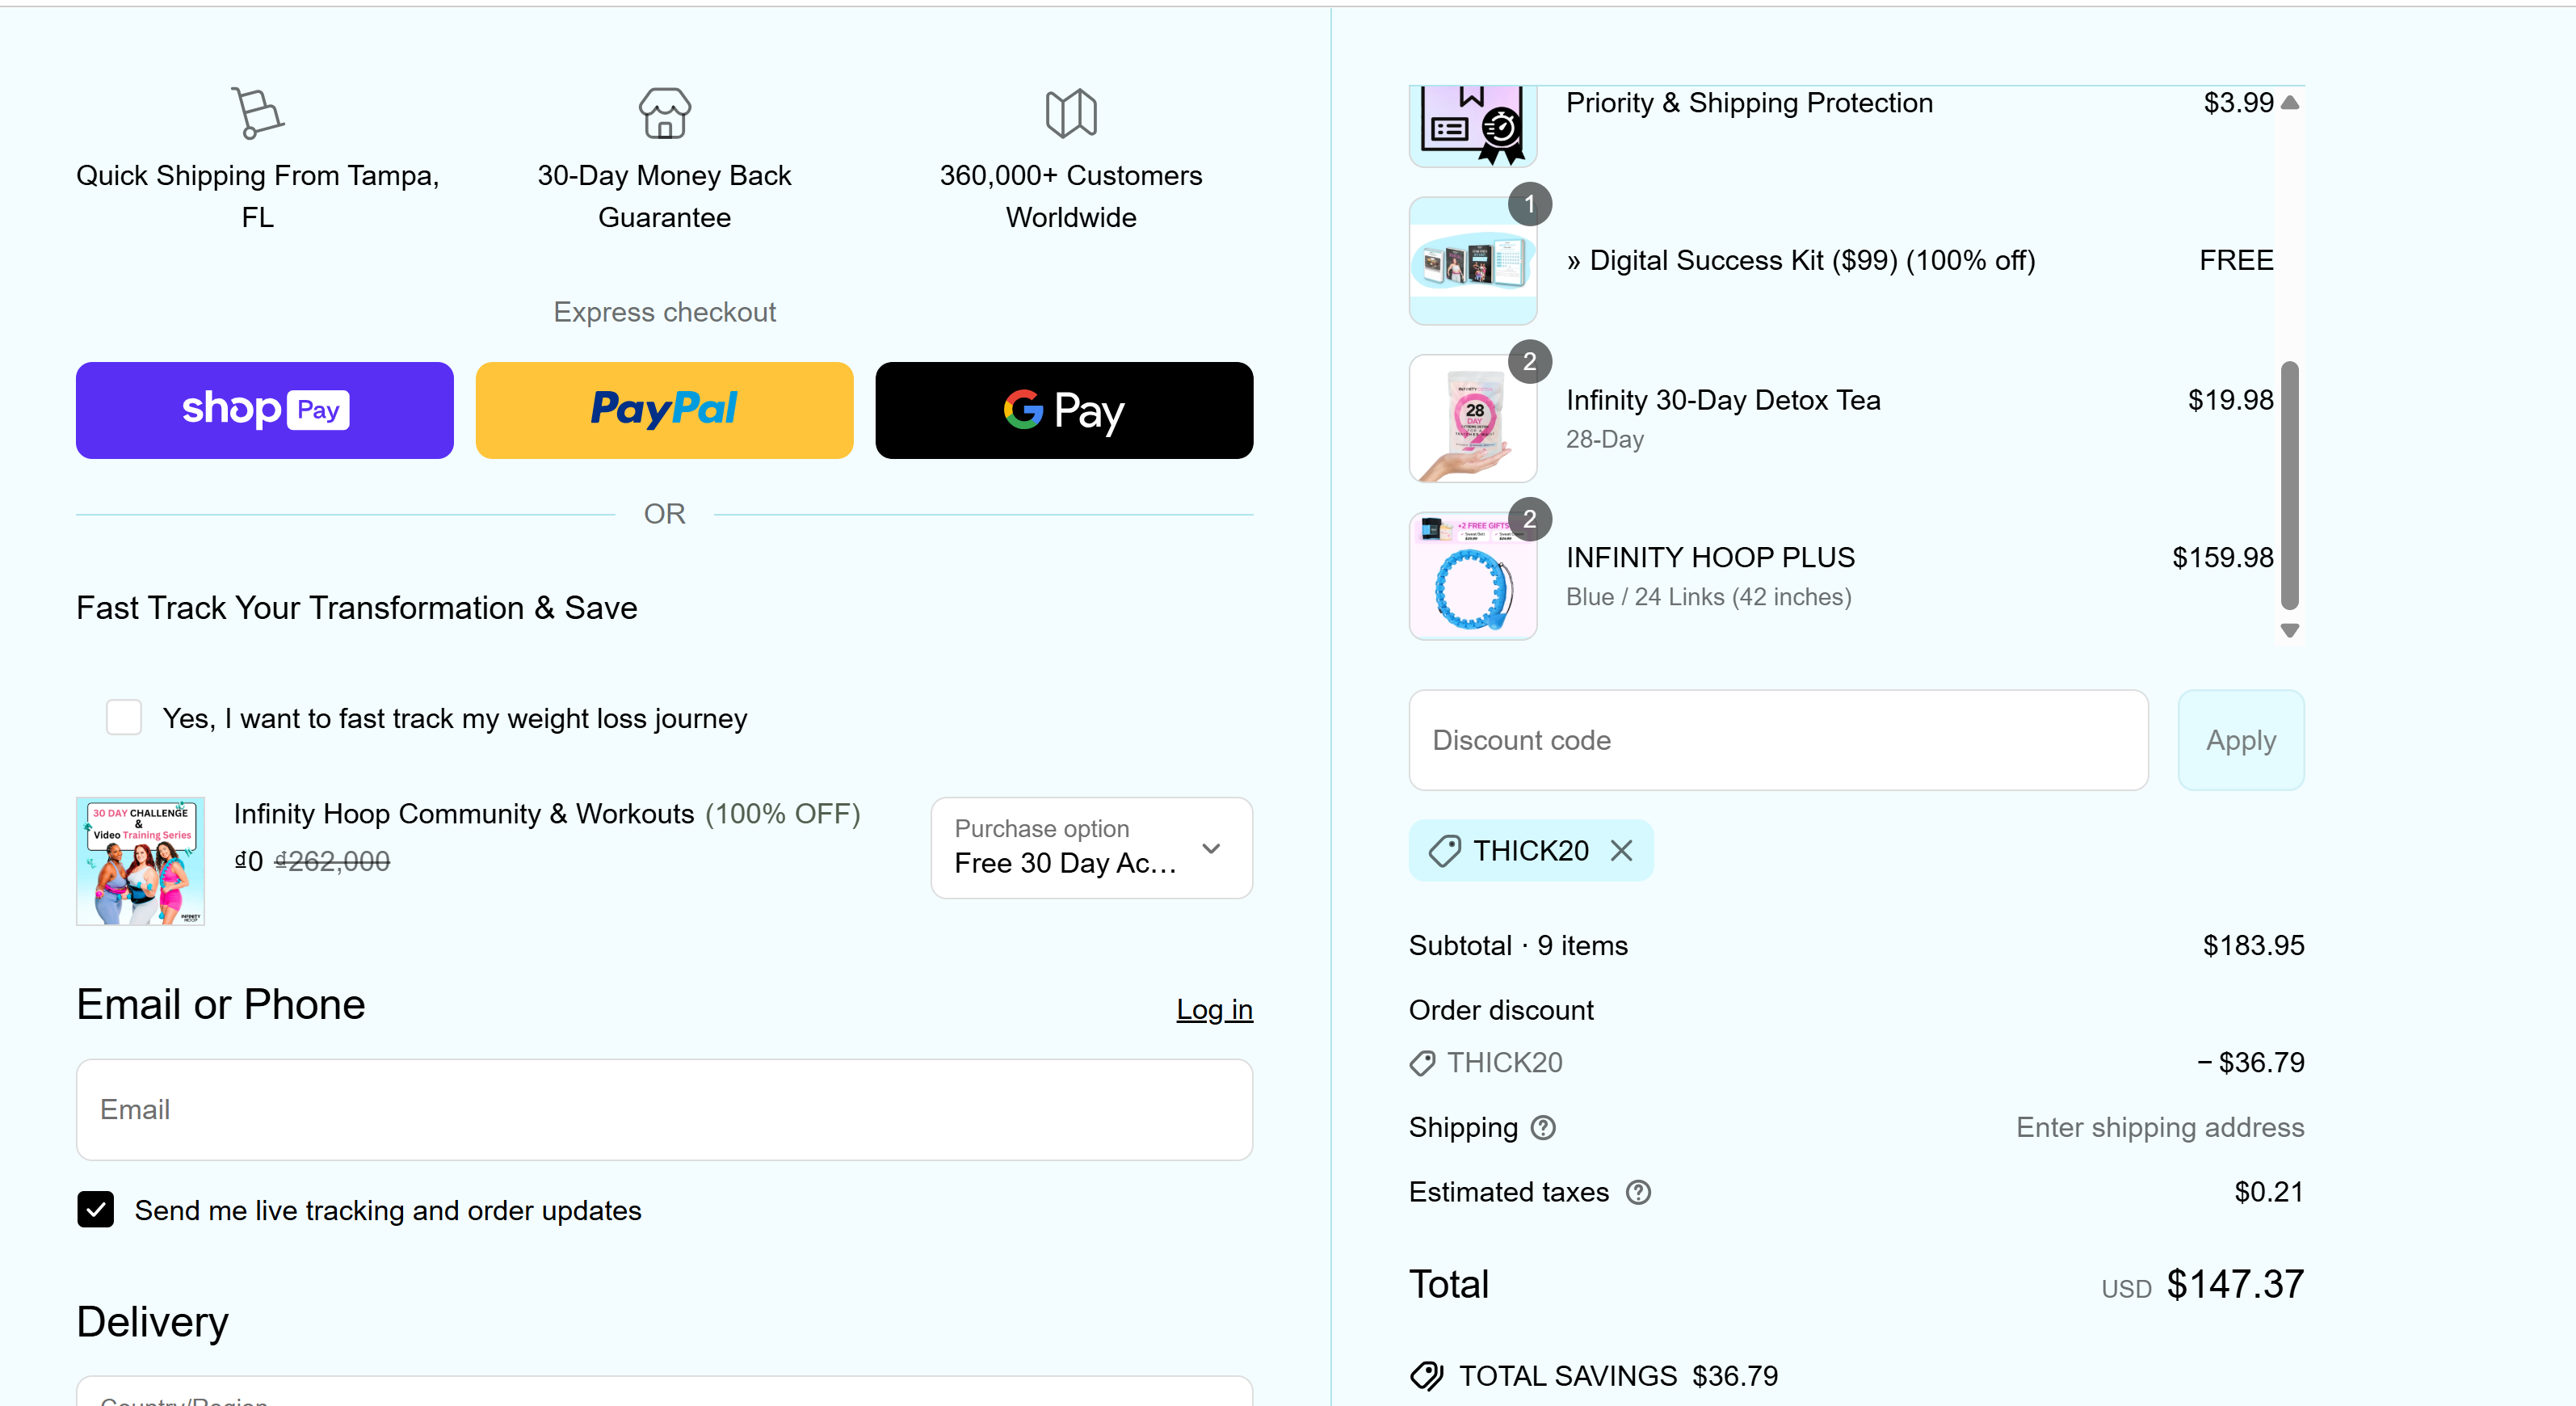The width and height of the screenshot is (2576, 1406).
Task: Click the tag icon on the THICK20 chip
Action: 1444,850
